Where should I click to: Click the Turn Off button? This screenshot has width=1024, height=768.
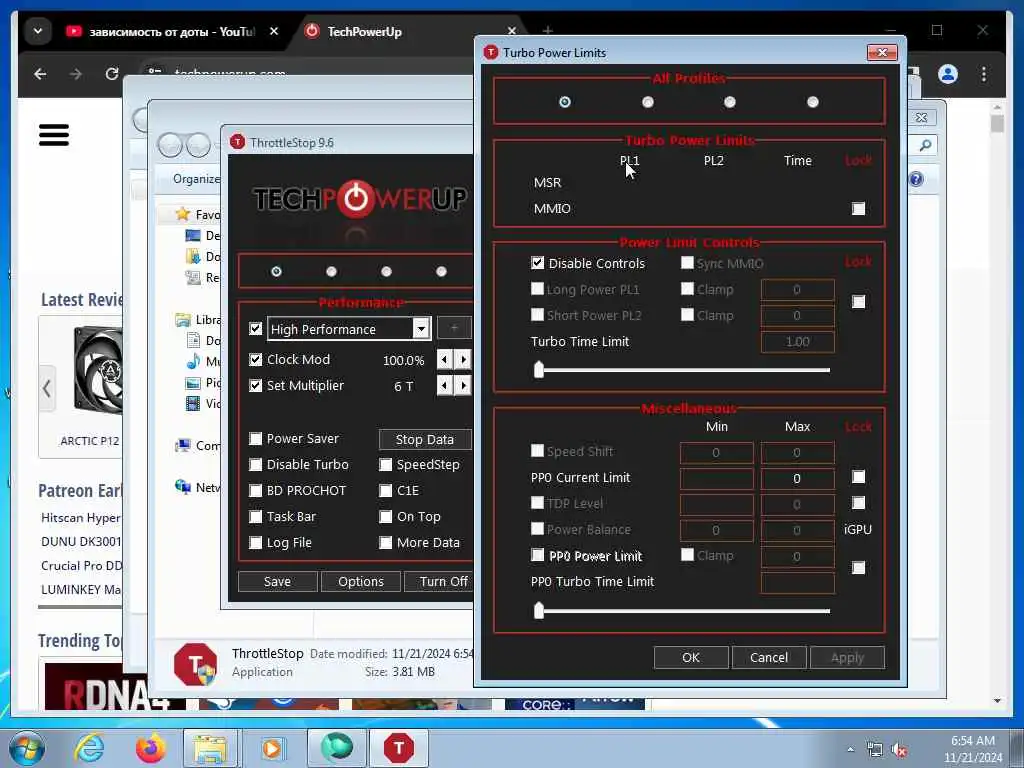tap(439, 581)
